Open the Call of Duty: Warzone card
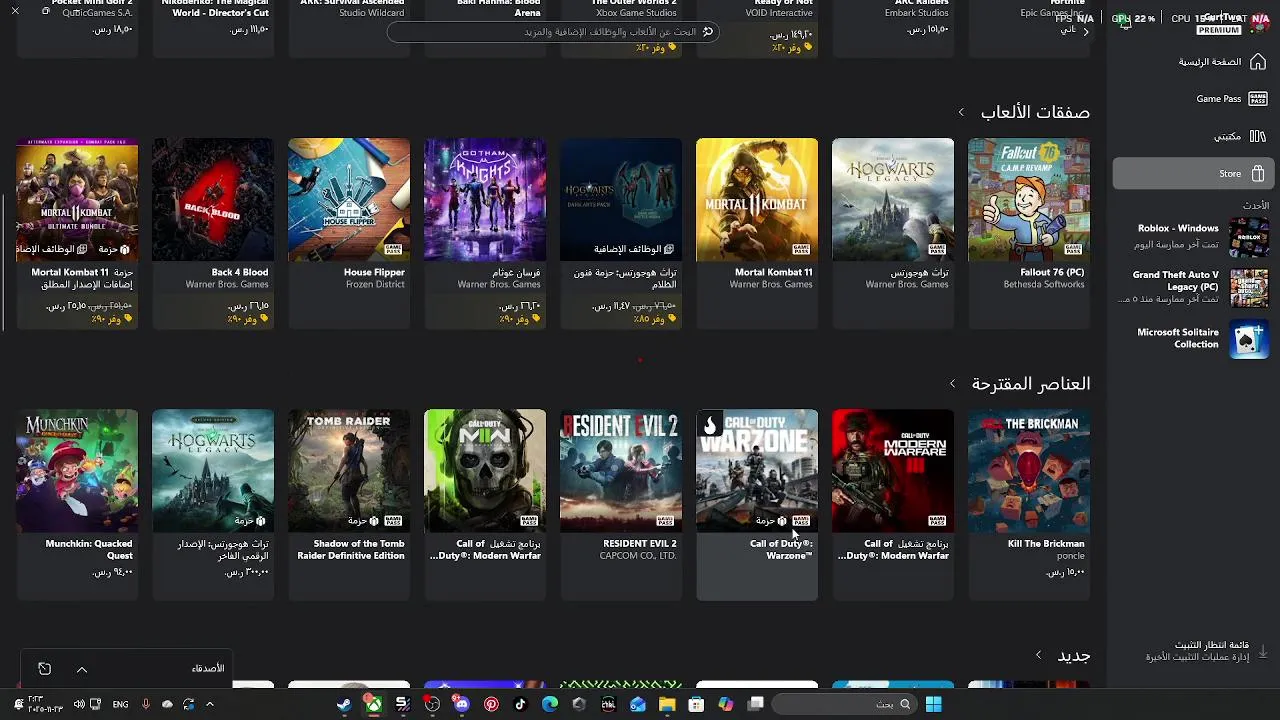The image size is (1280, 720). coord(757,505)
